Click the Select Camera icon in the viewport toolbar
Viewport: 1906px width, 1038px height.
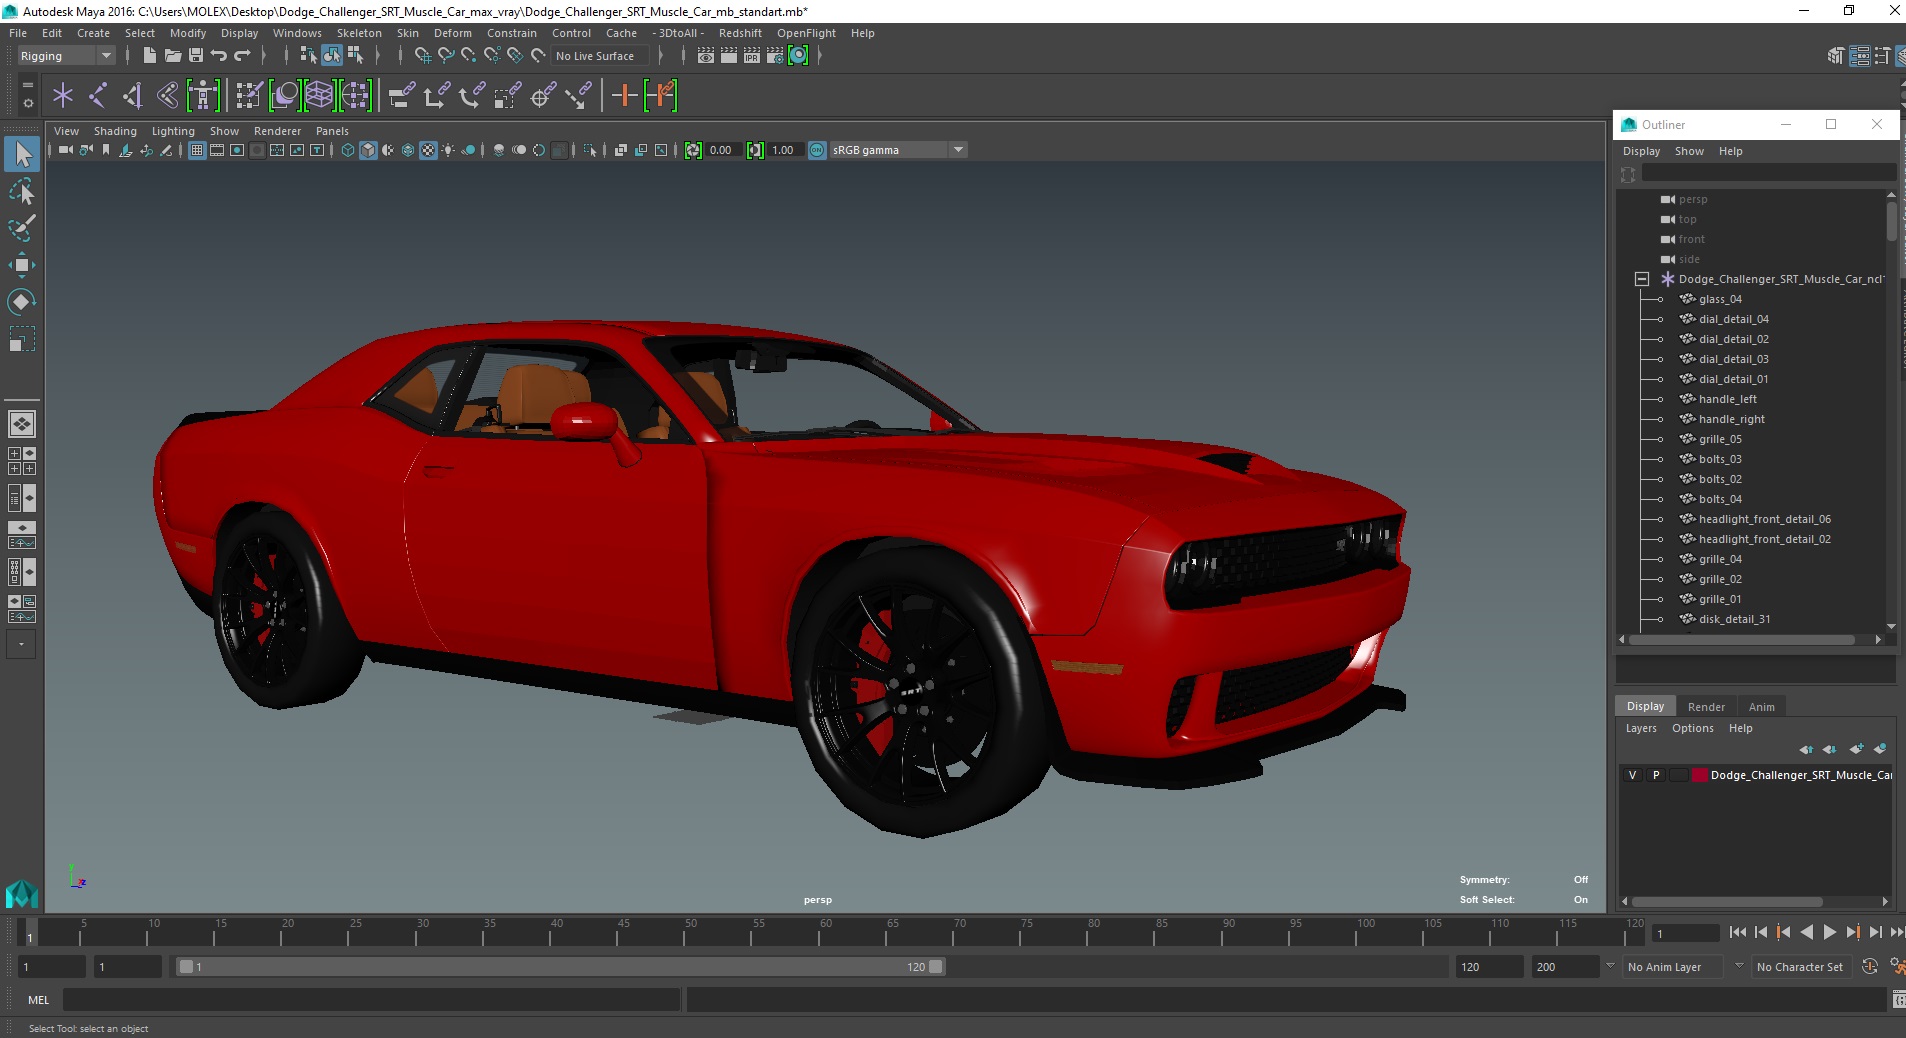pyautogui.click(x=66, y=150)
